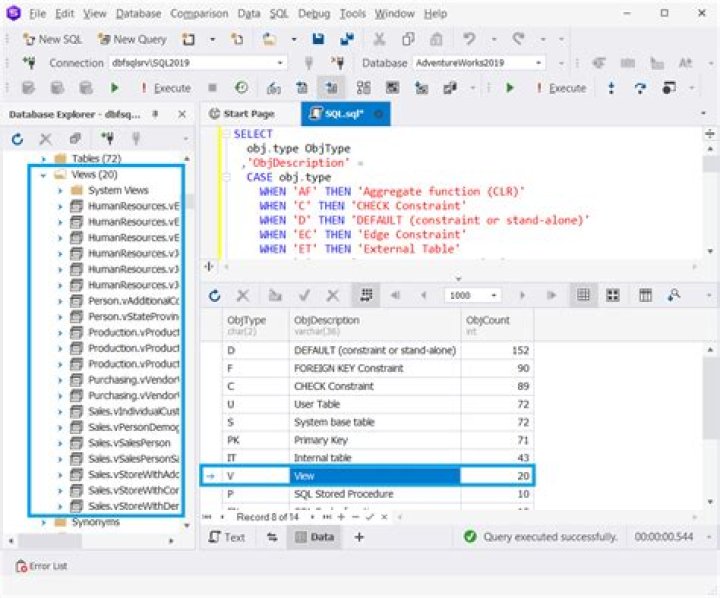
Task: Click the grid next-page arrow
Action: [x=522, y=295]
